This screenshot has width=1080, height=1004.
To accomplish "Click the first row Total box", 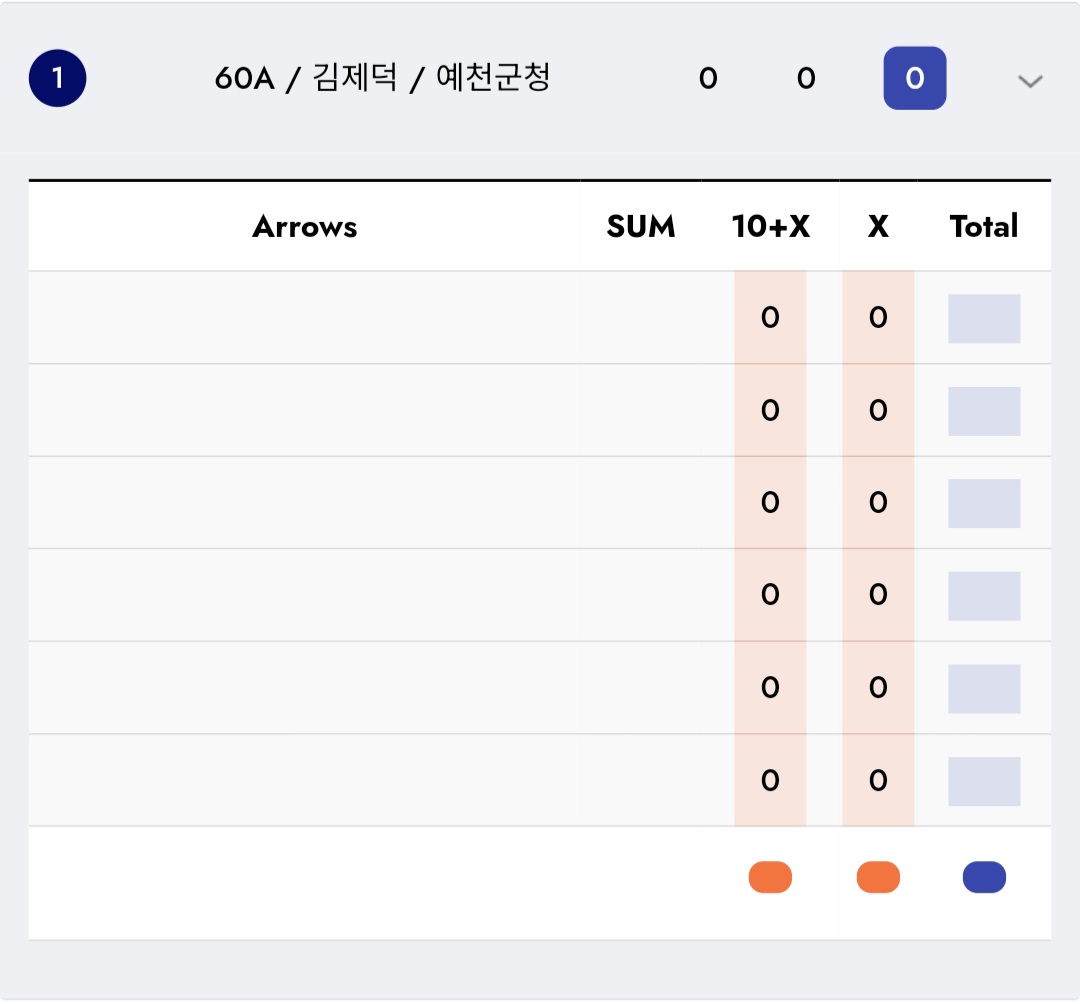I will click(984, 318).
